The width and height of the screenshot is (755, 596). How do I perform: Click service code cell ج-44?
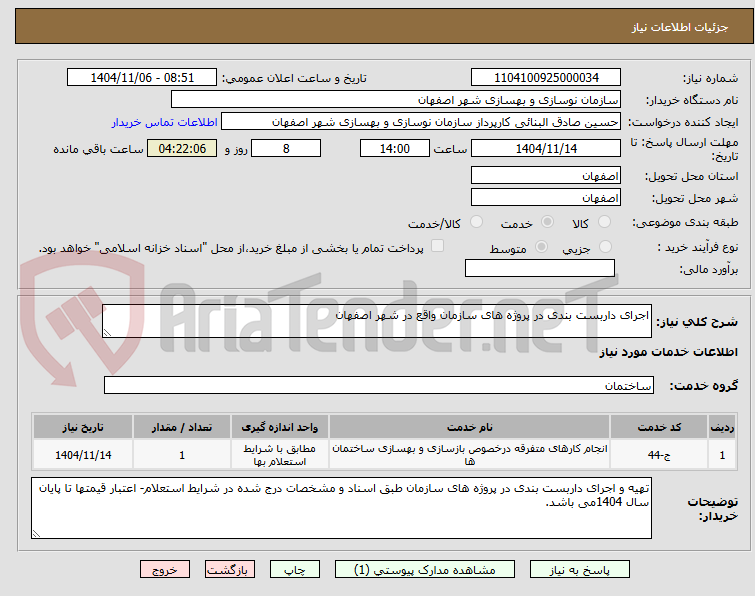click(x=659, y=455)
